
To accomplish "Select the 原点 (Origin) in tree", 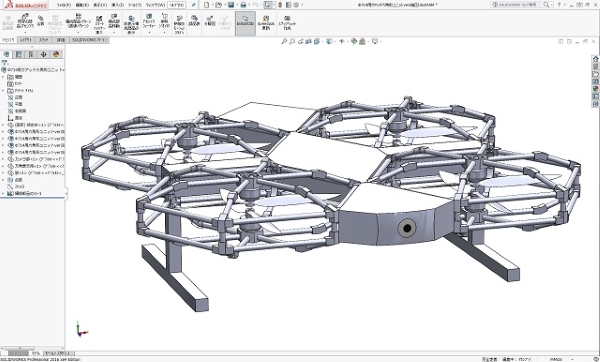I will (18, 118).
